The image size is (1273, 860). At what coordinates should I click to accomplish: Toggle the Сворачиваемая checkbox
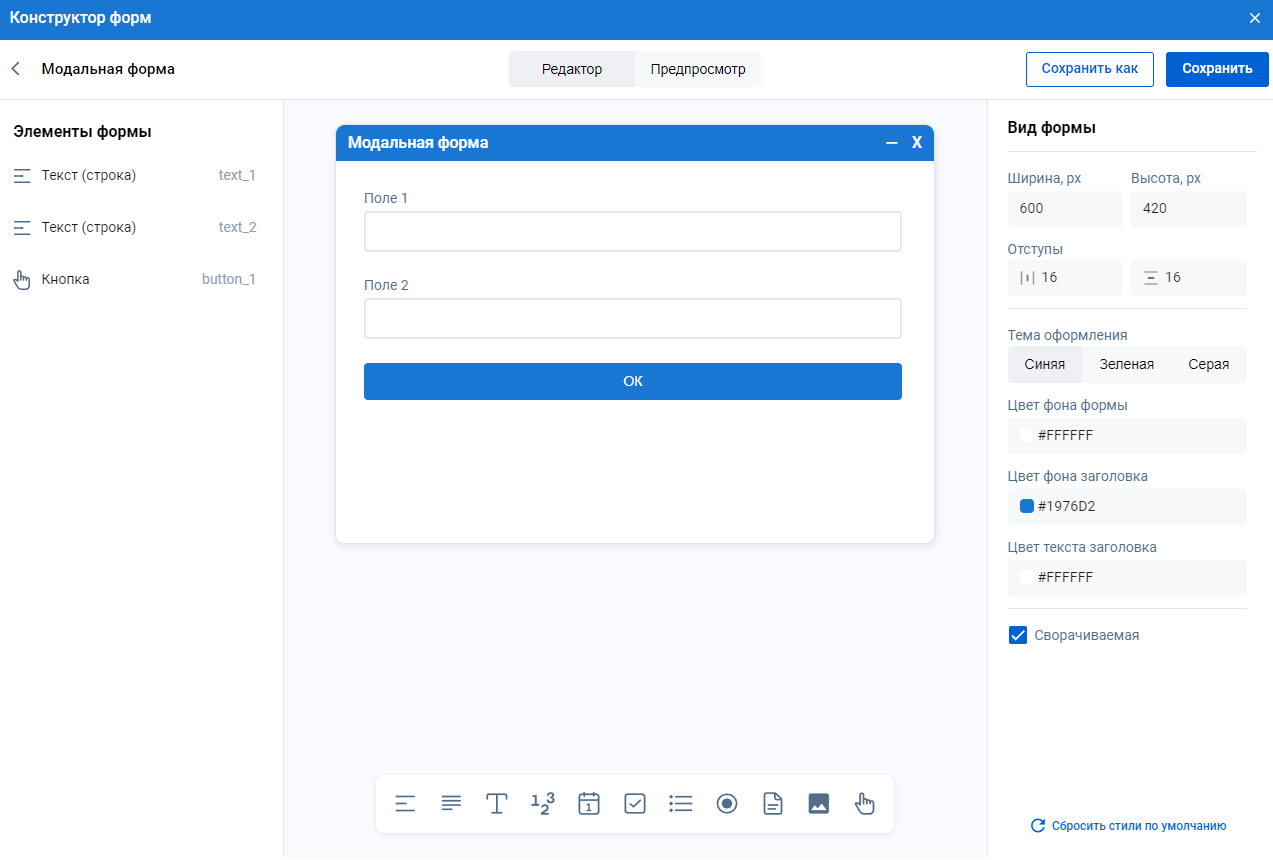[1018, 635]
